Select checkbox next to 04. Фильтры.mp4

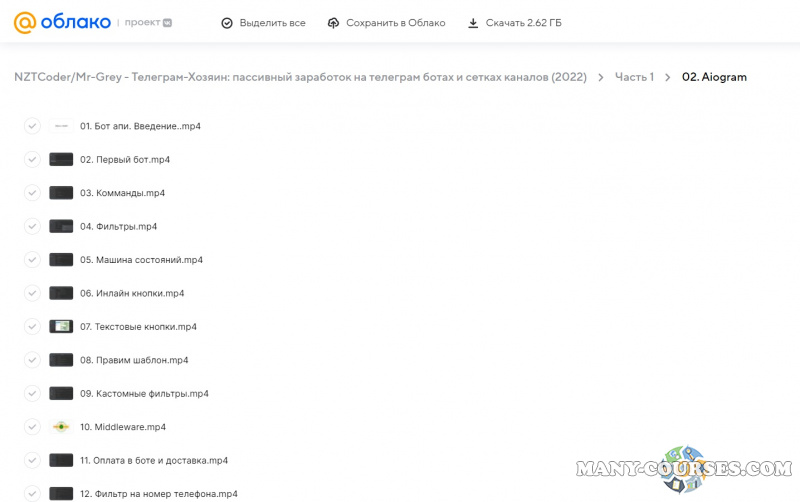pos(32,227)
